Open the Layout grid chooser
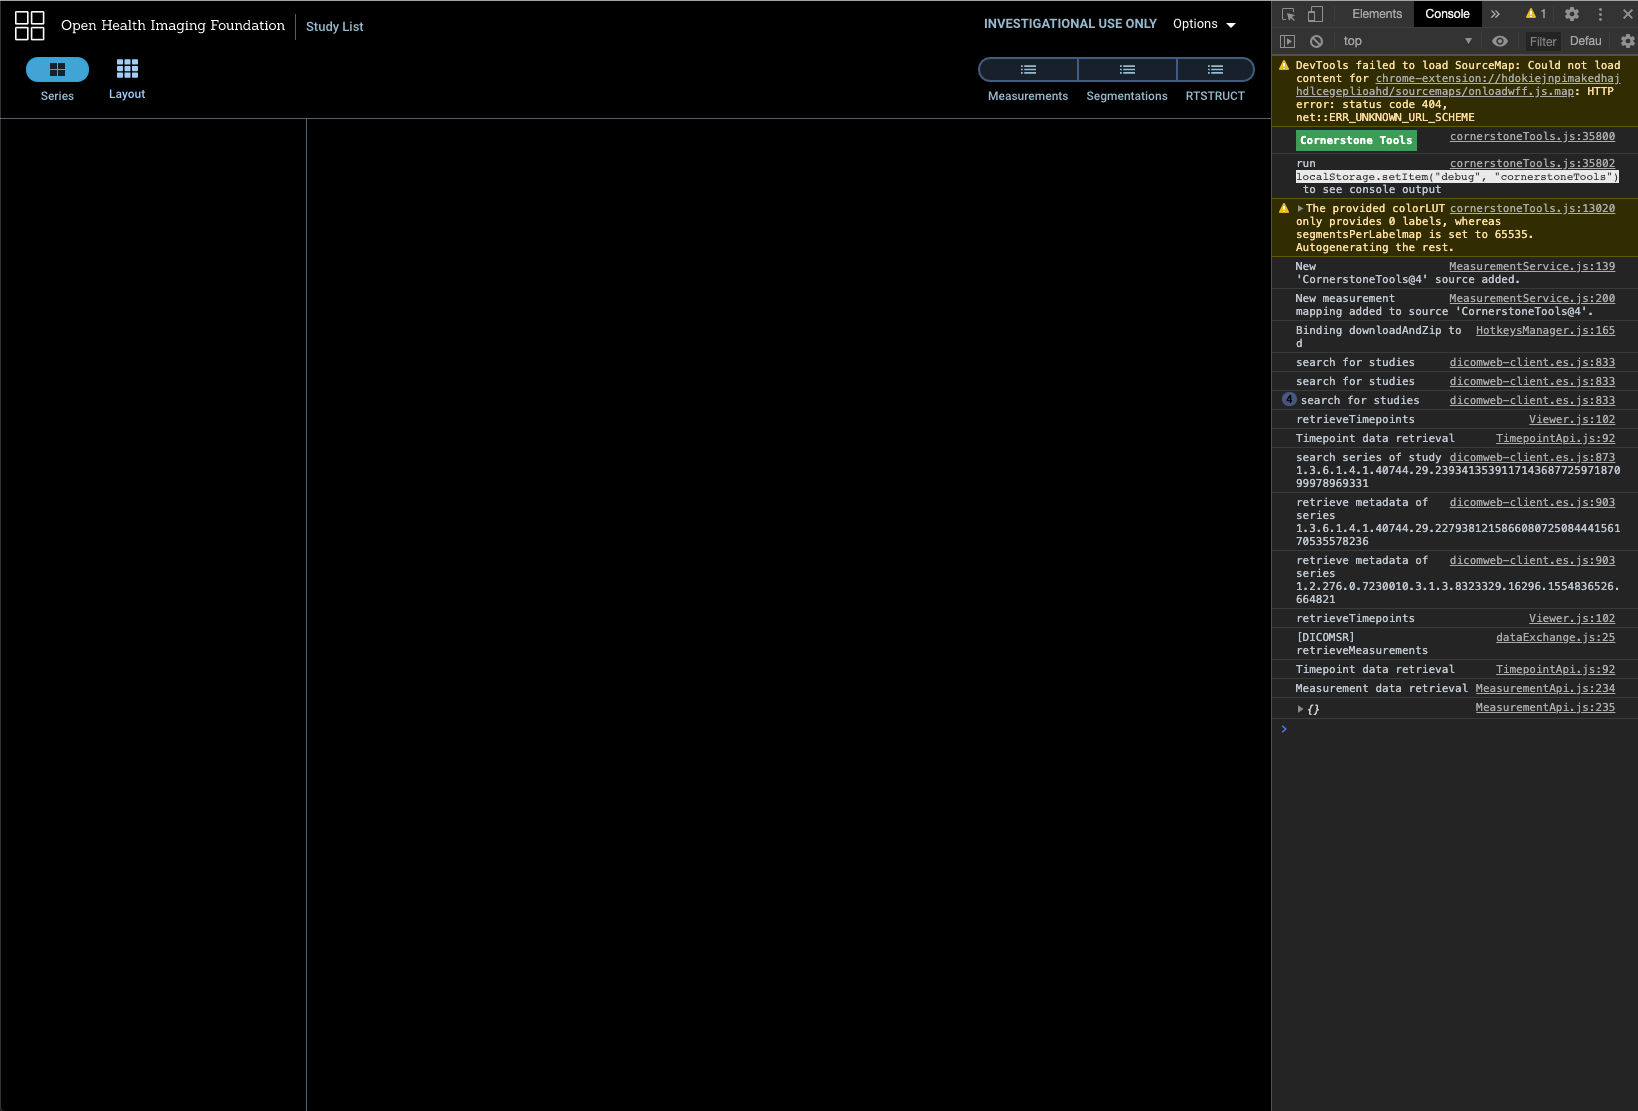 pos(127,79)
